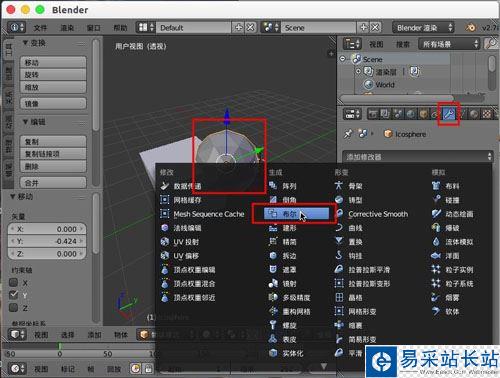This screenshot has width=500, height=378.
Task: Click the 移动 Translate button
Action: (53, 62)
